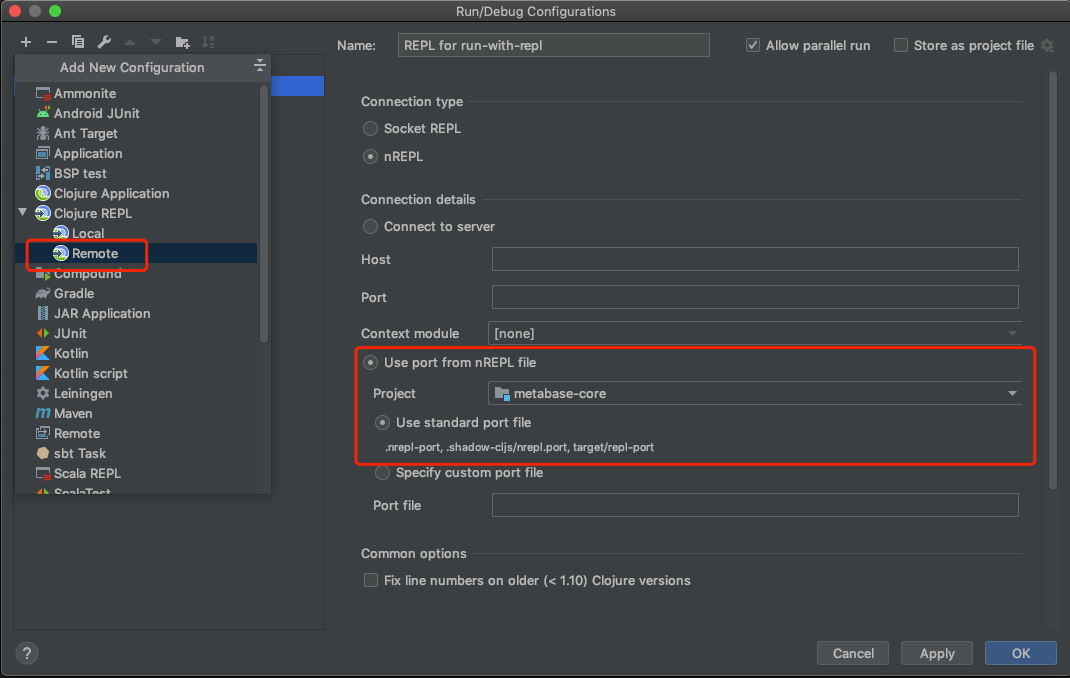
Task: Select Ammonite configuration type
Action: coord(85,93)
